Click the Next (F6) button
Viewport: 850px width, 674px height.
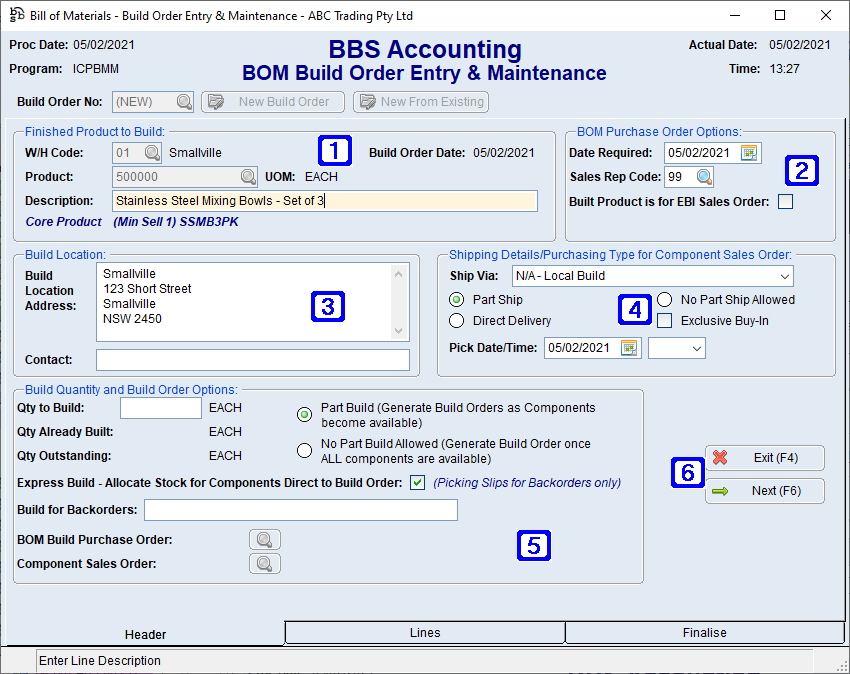[x=764, y=491]
